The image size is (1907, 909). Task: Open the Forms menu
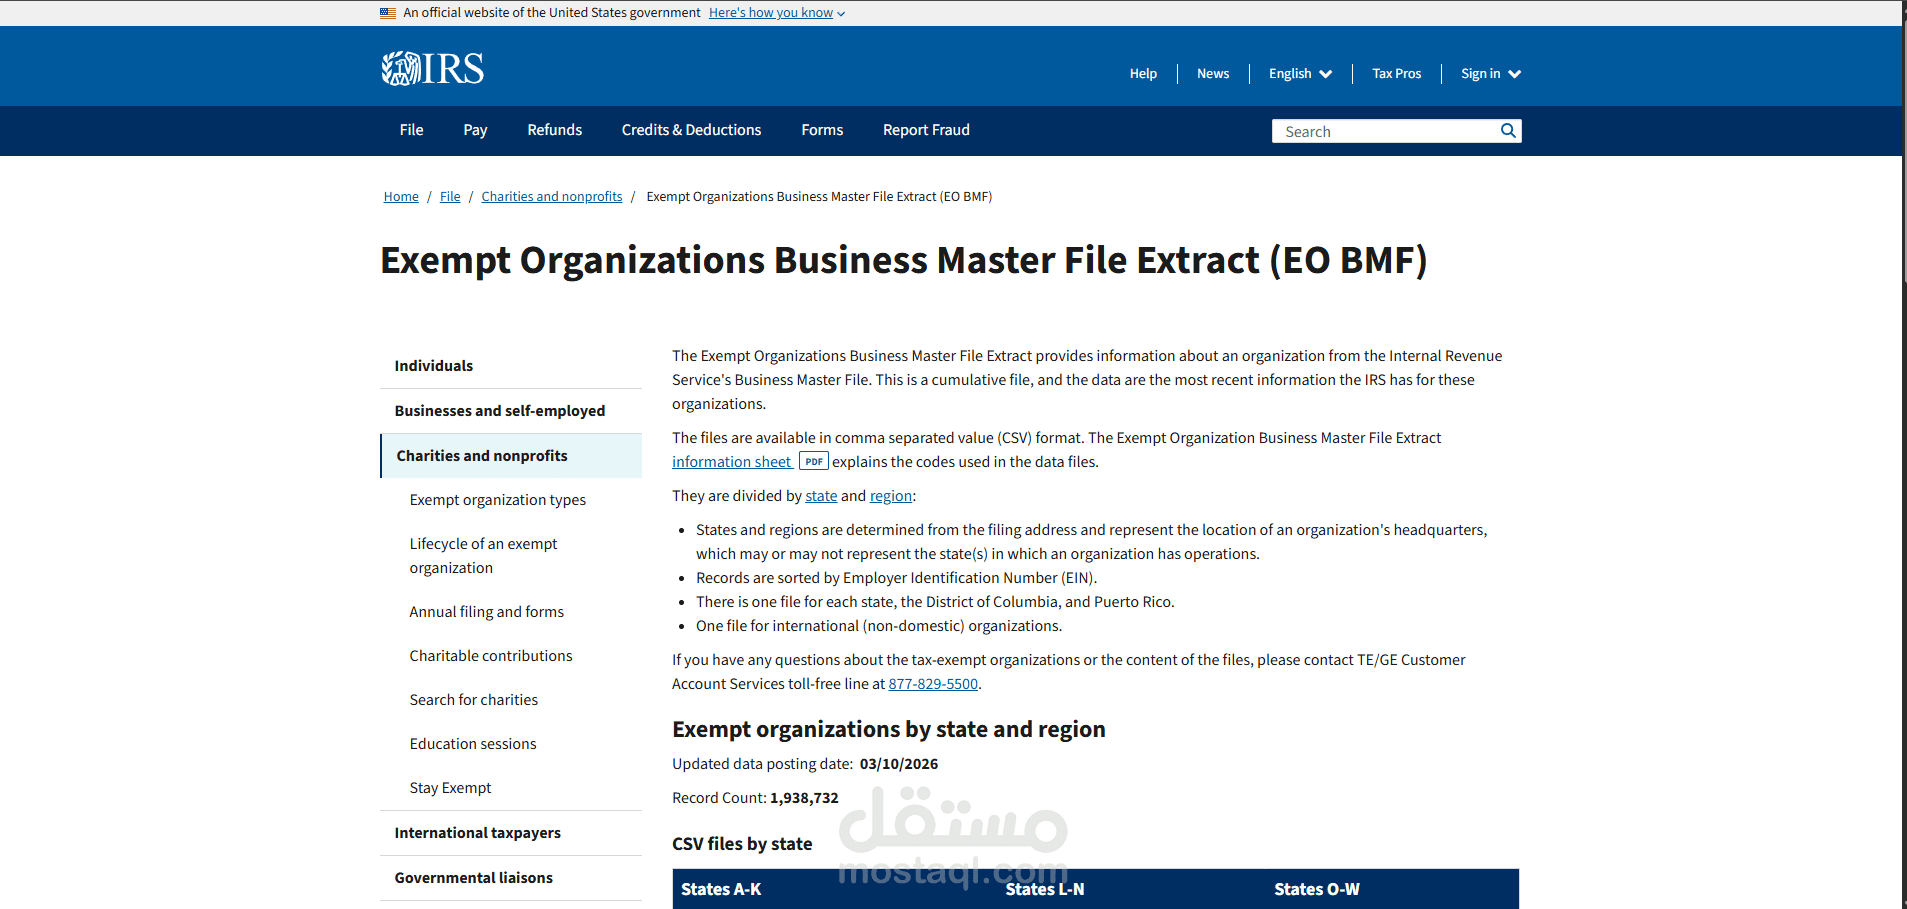pyautogui.click(x=822, y=130)
